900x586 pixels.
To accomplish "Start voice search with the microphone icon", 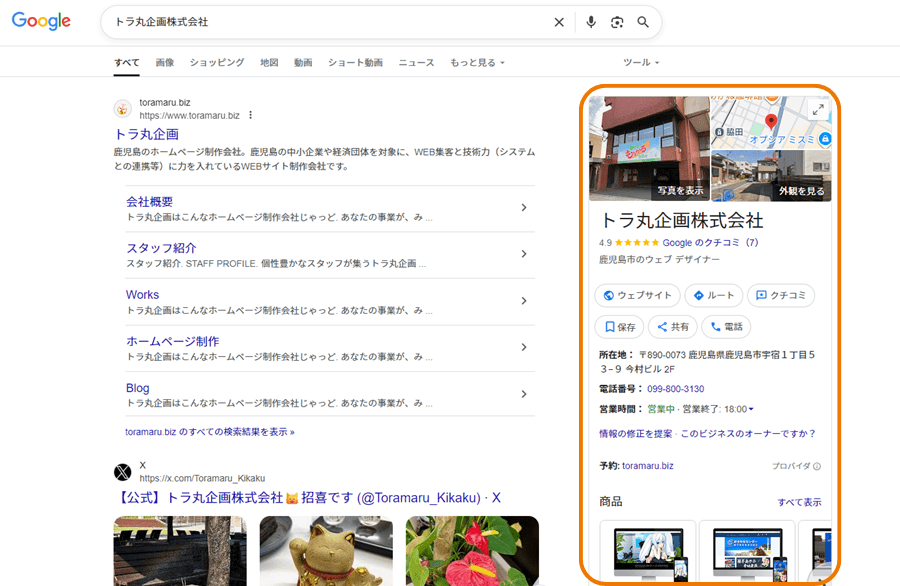I will 591,22.
